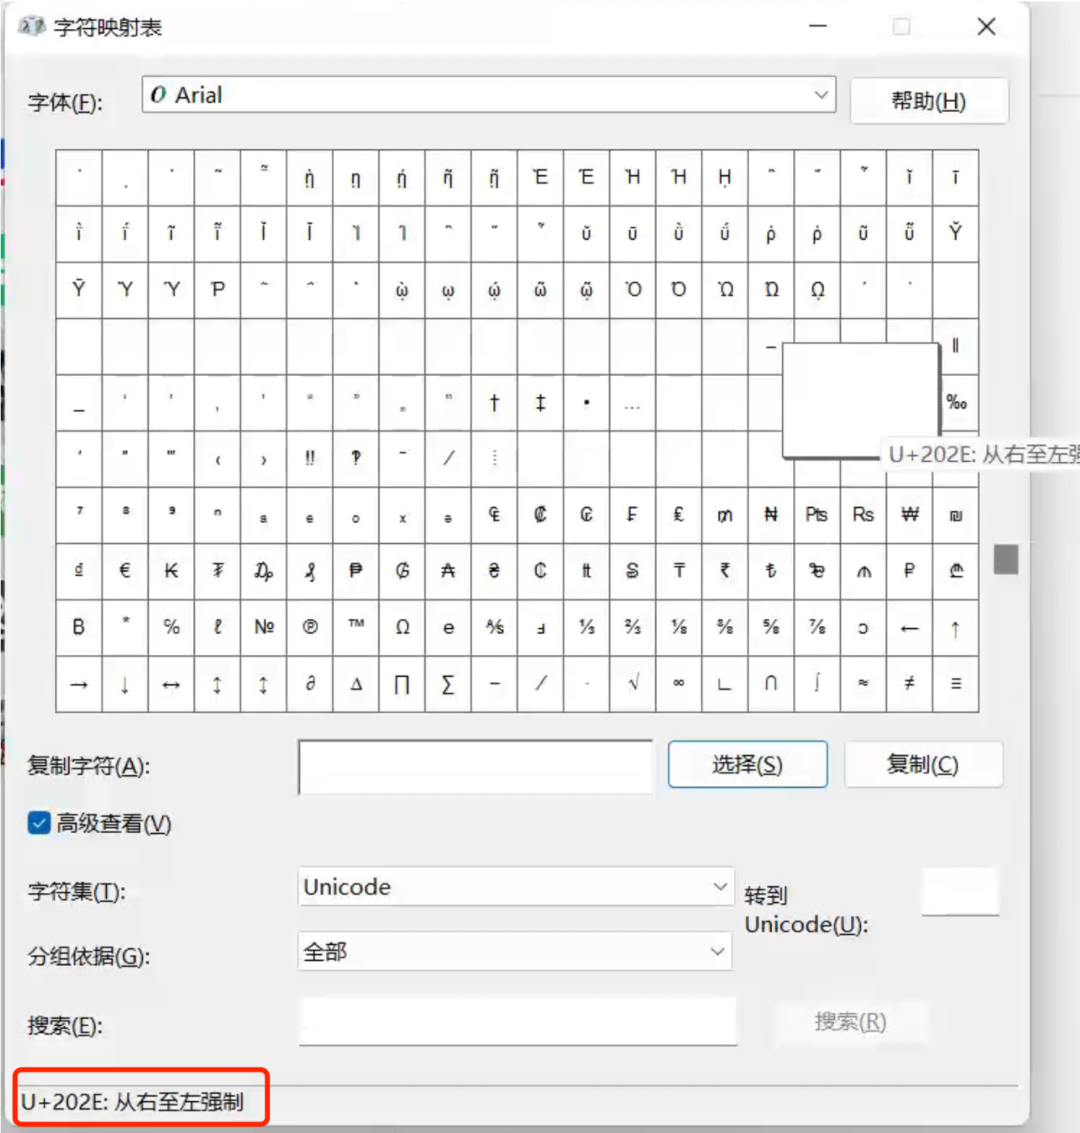
Task: Select the euro € sign cell
Action: [125, 571]
